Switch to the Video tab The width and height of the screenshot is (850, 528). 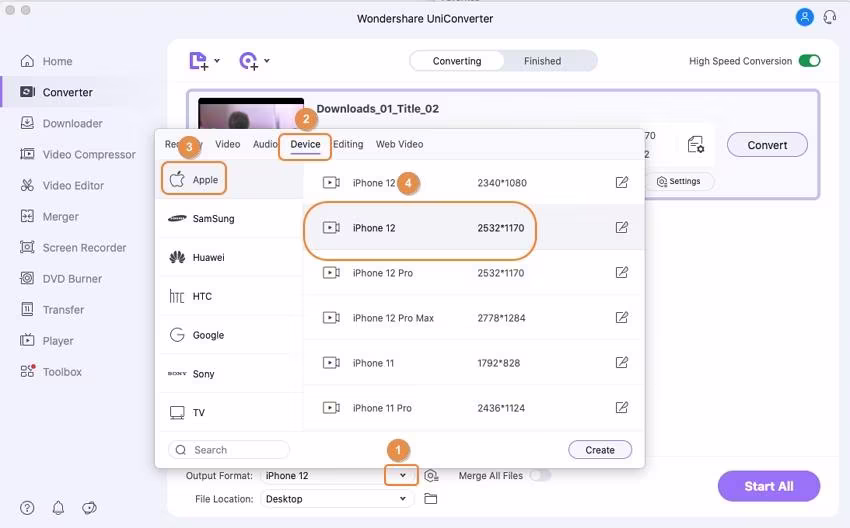tap(228, 144)
